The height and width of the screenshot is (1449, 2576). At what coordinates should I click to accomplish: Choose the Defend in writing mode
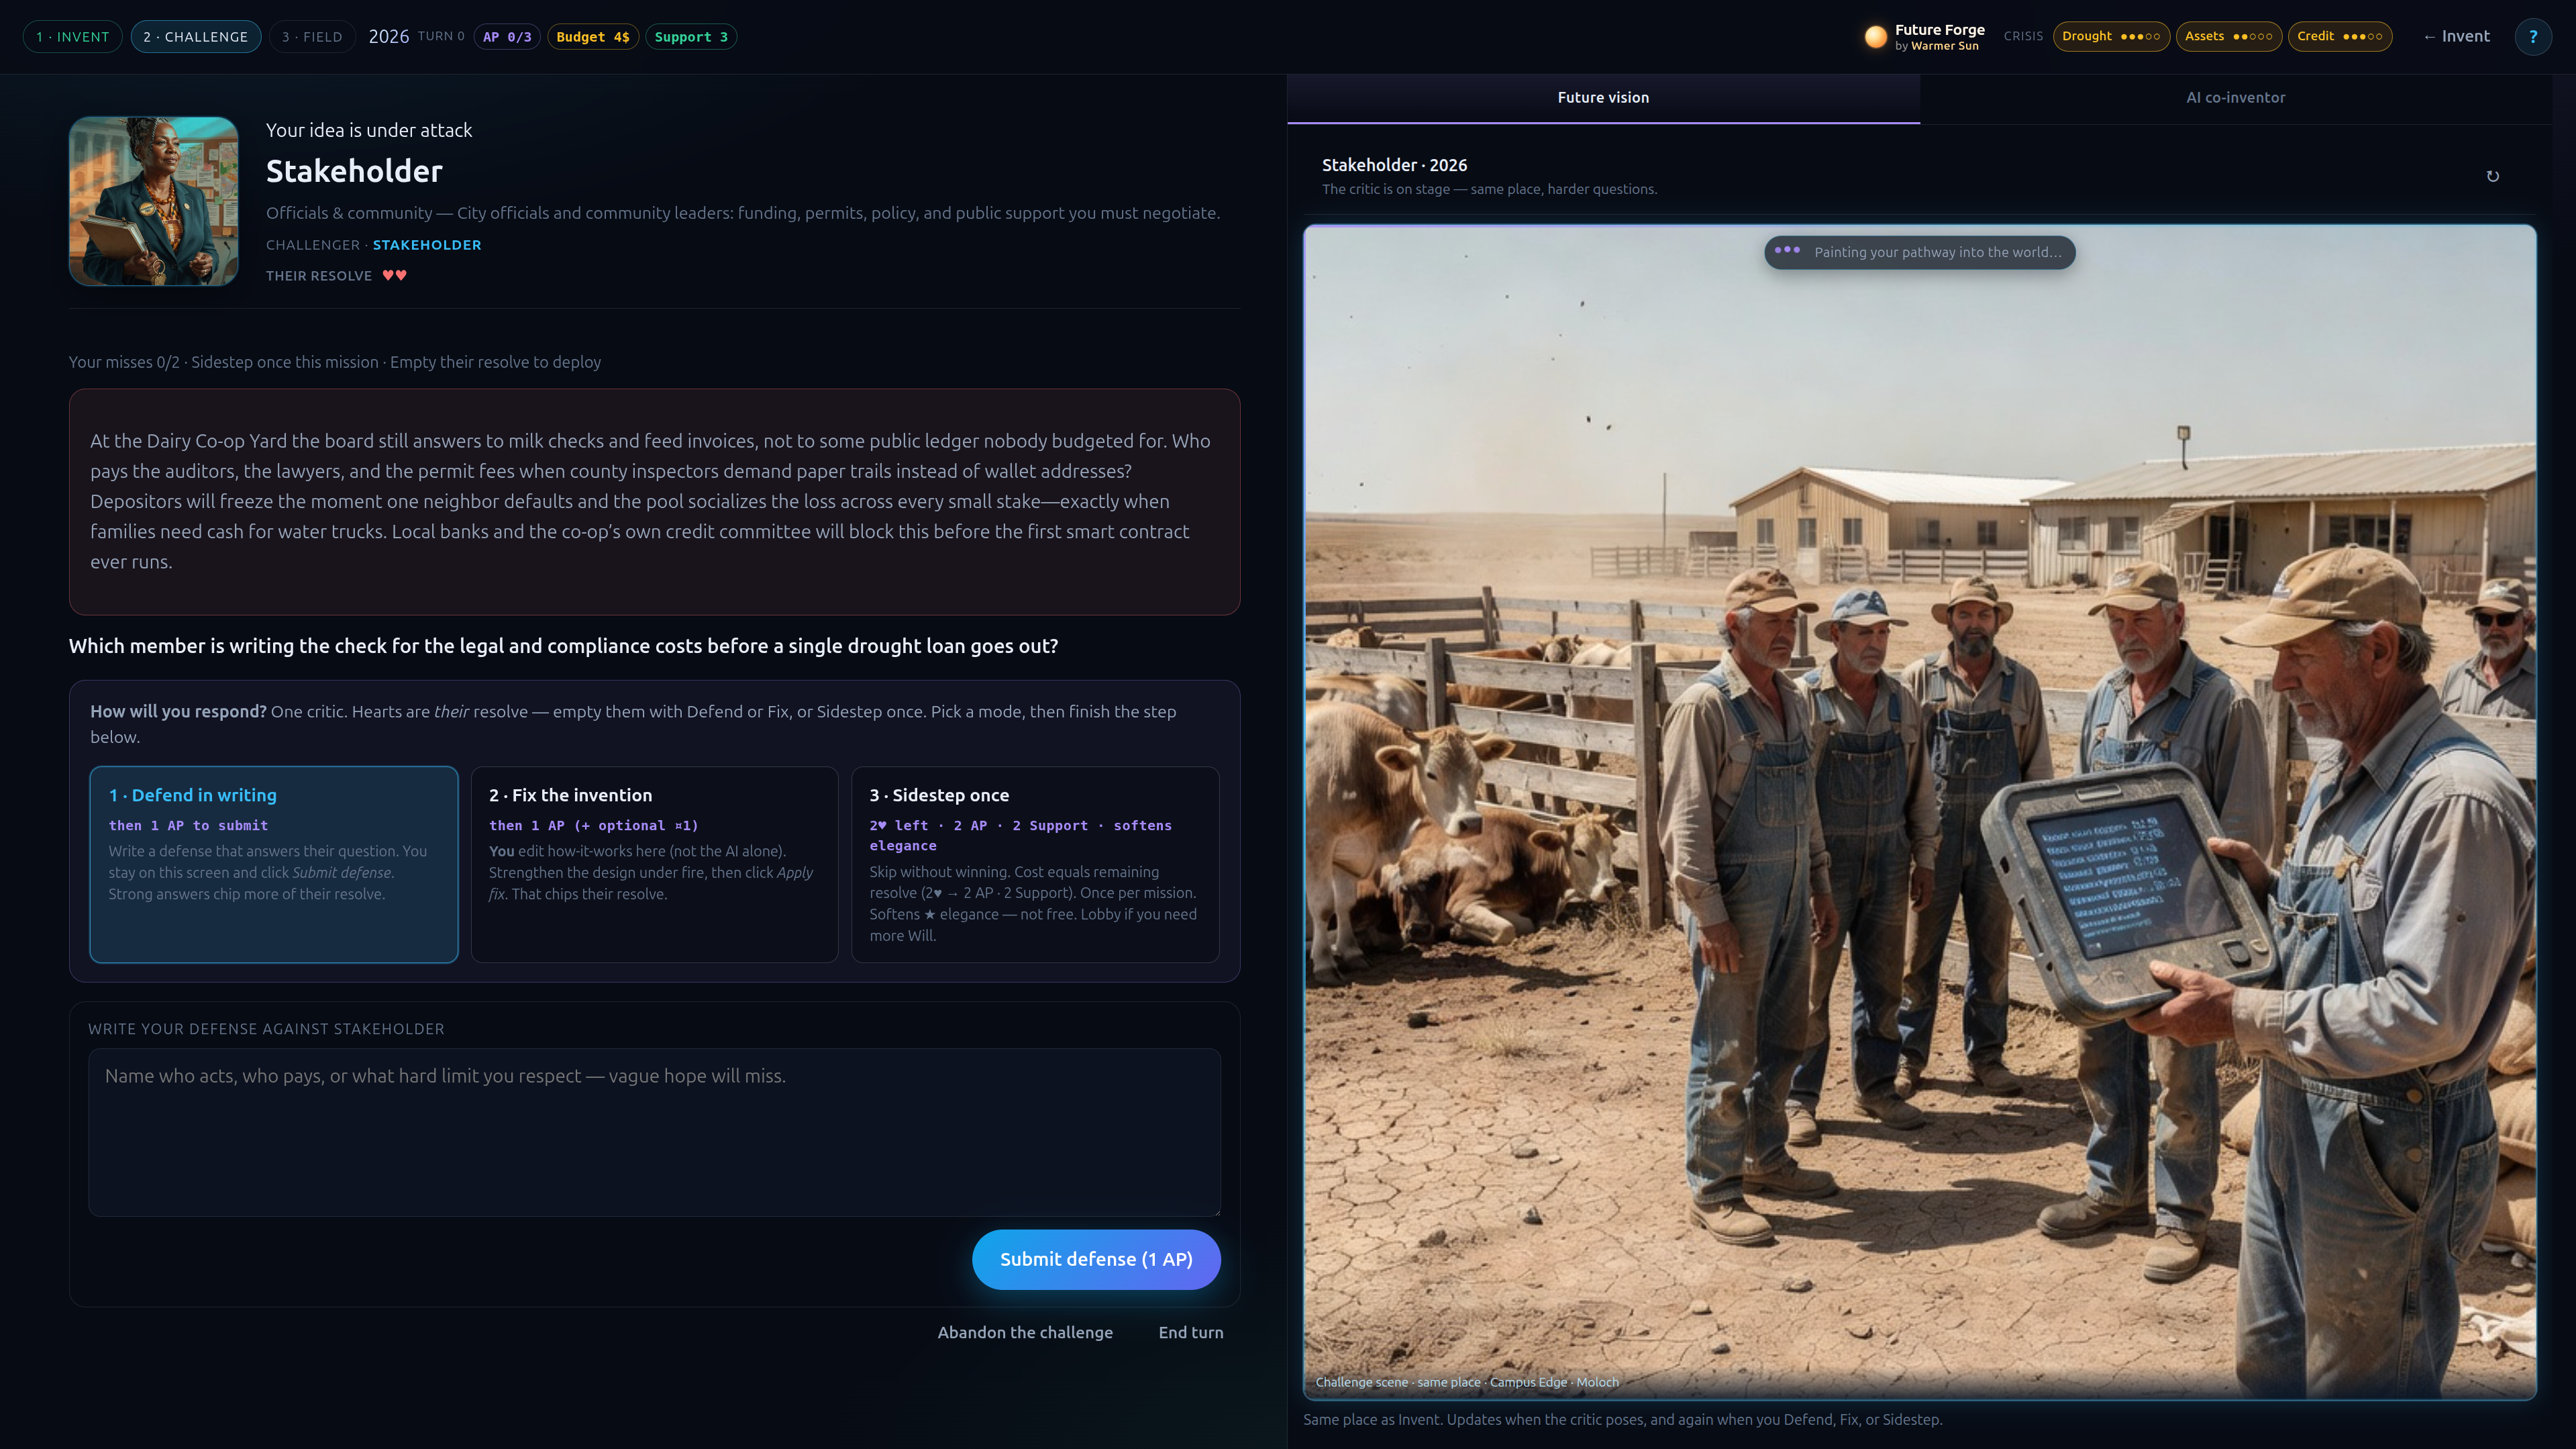pyautogui.click(x=273, y=864)
